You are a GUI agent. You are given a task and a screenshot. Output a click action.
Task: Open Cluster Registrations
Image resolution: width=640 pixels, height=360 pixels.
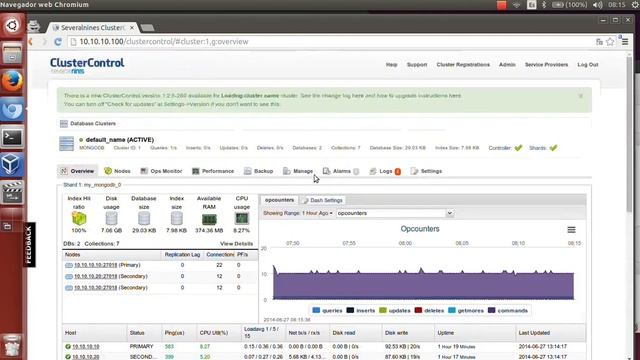coord(463,64)
